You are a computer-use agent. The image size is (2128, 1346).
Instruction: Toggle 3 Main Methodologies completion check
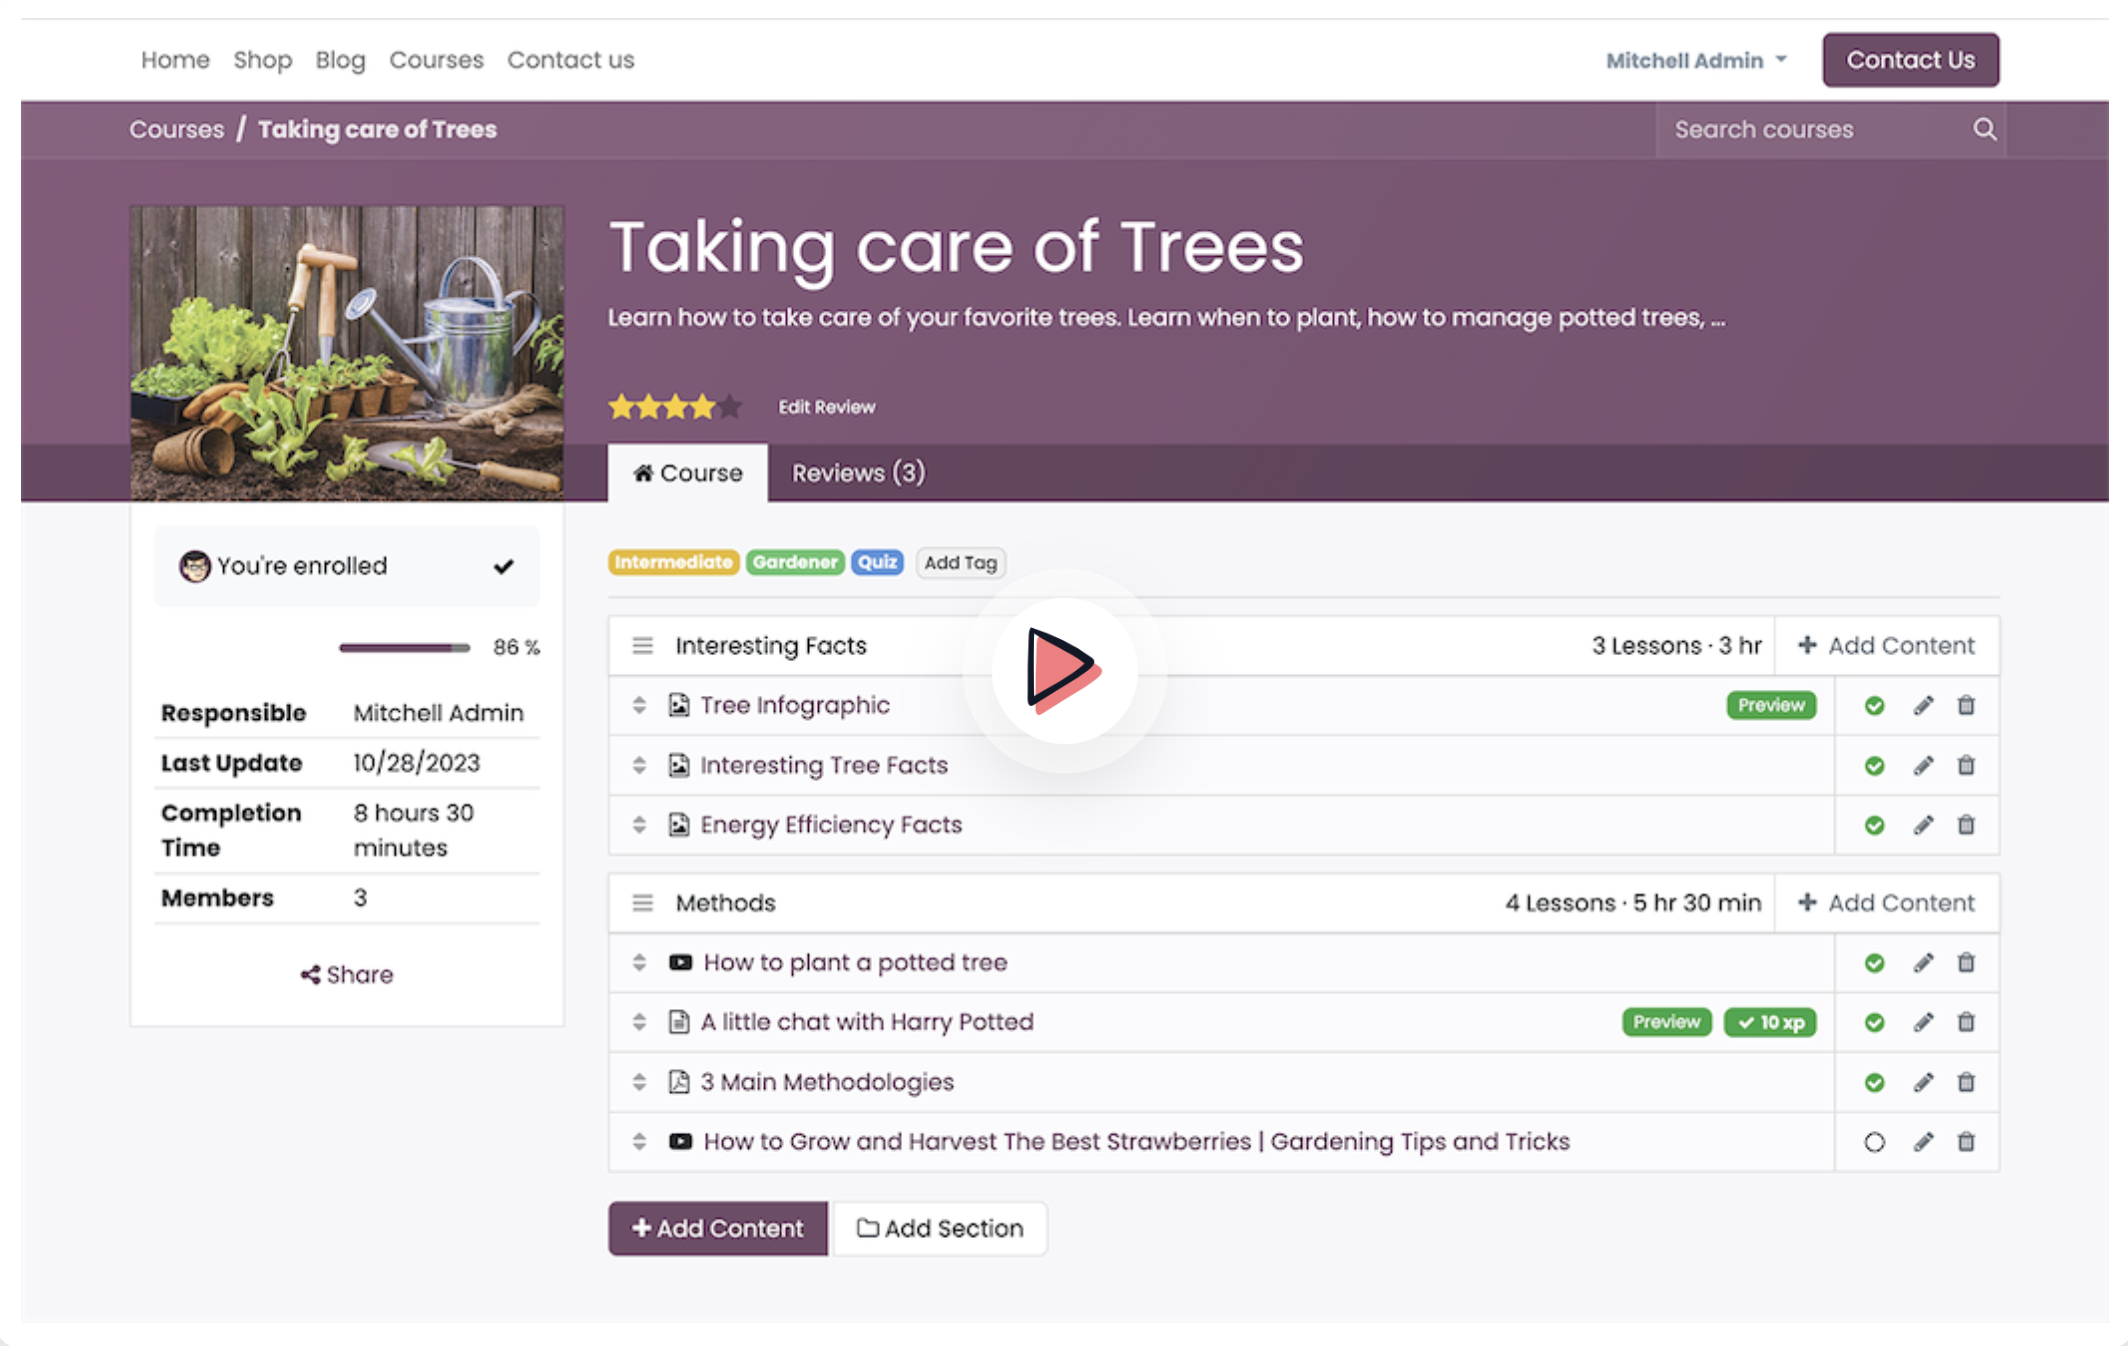(x=1874, y=1082)
